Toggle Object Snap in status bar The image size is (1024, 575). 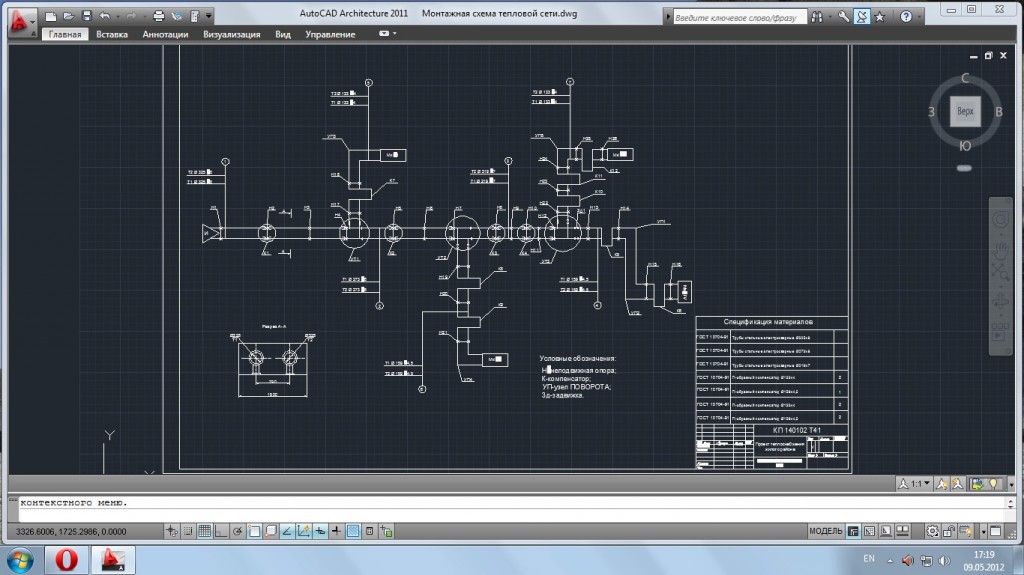pyautogui.click(x=254, y=531)
